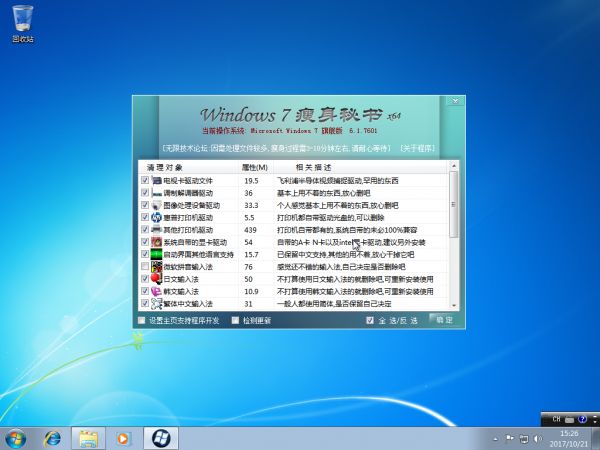Click the 图像处理设备驱动 camera icon
600x450 pixels.
157,205
